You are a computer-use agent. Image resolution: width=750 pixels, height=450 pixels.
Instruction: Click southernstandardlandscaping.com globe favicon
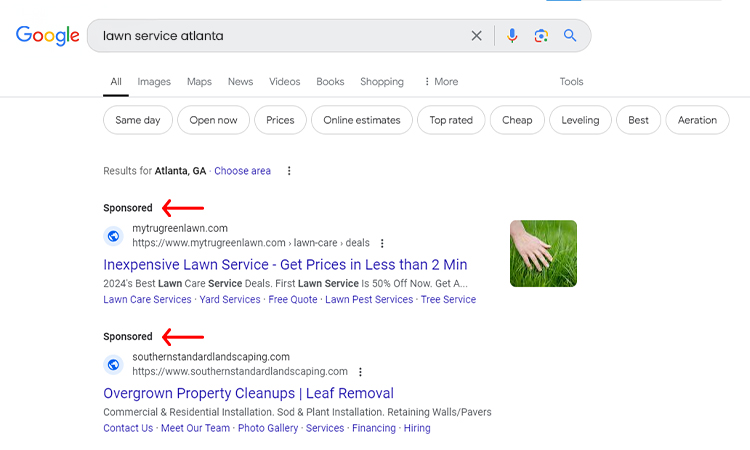[x=114, y=364]
